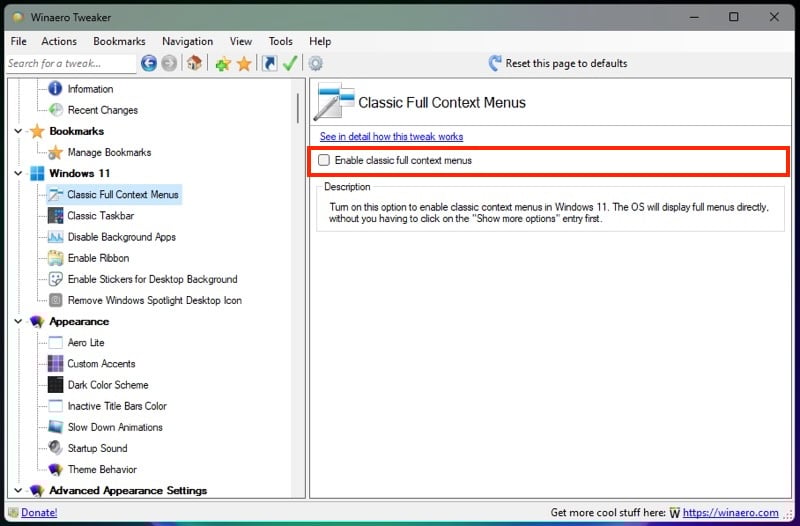Click the Disable Background Apps icon
This screenshot has height=526, width=800.
tap(55, 237)
